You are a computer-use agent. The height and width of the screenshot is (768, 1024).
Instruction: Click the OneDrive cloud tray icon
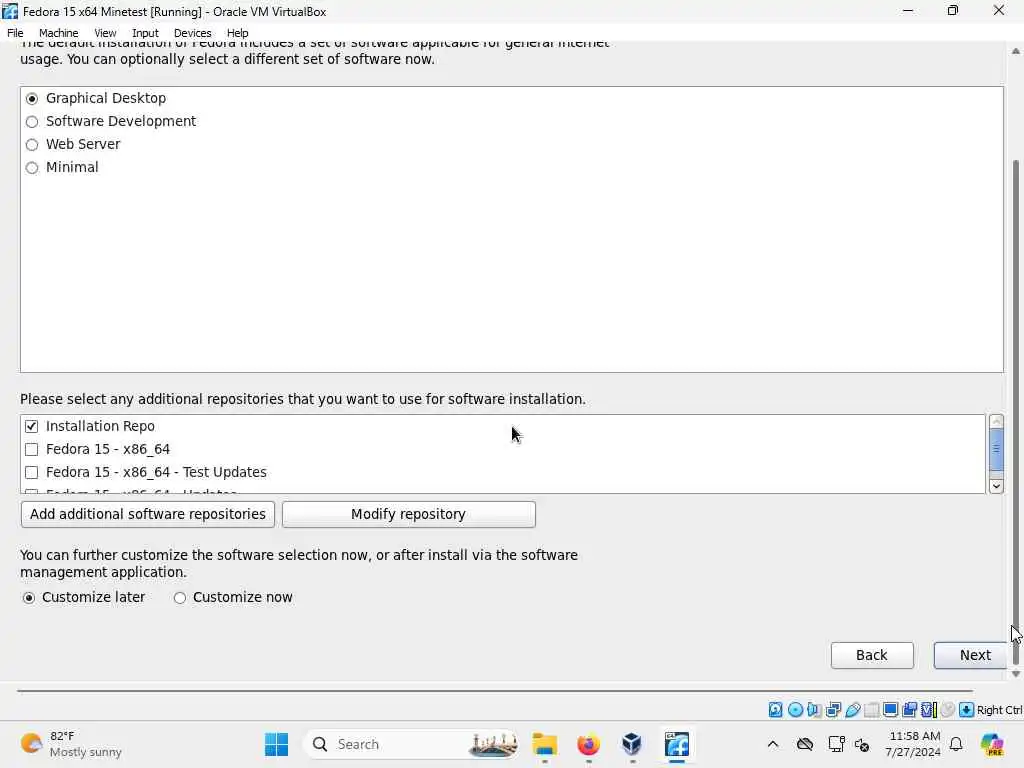click(x=805, y=744)
